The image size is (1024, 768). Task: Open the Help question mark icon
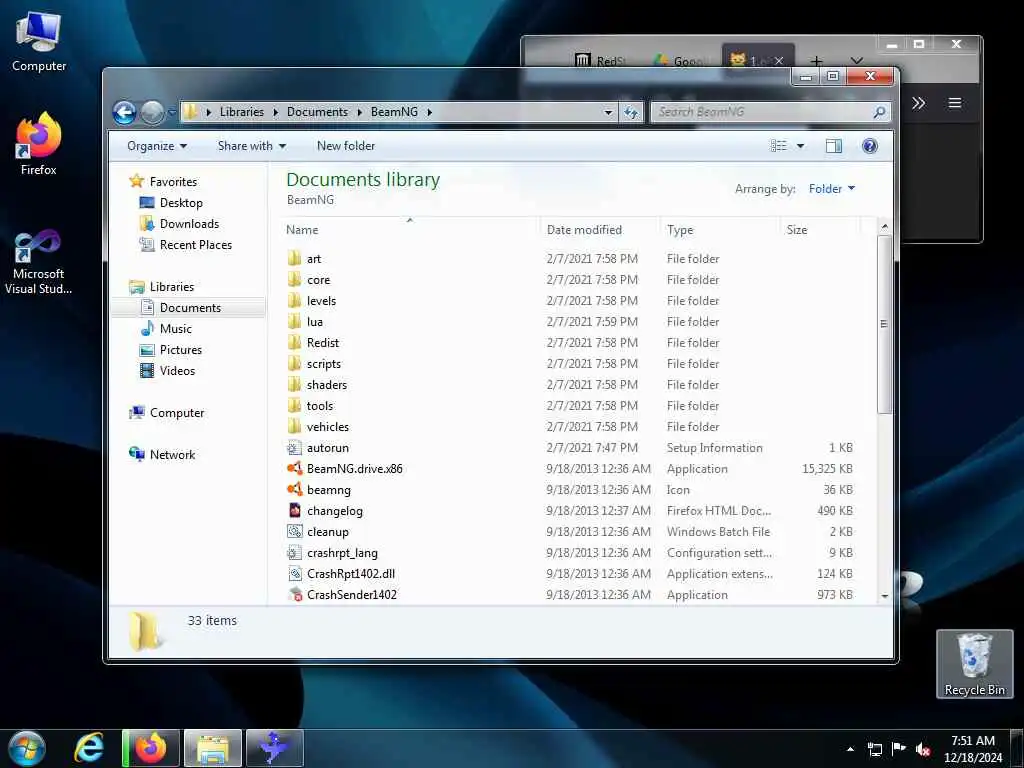[869, 146]
